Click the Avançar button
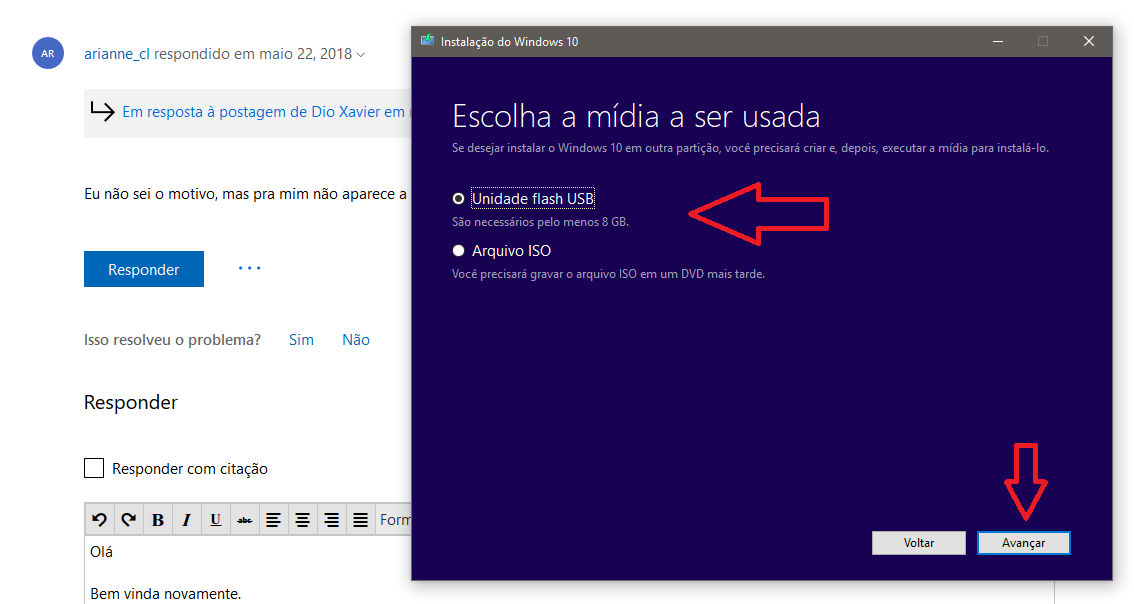Image resolution: width=1134 pixels, height=604 pixels. (x=1023, y=543)
